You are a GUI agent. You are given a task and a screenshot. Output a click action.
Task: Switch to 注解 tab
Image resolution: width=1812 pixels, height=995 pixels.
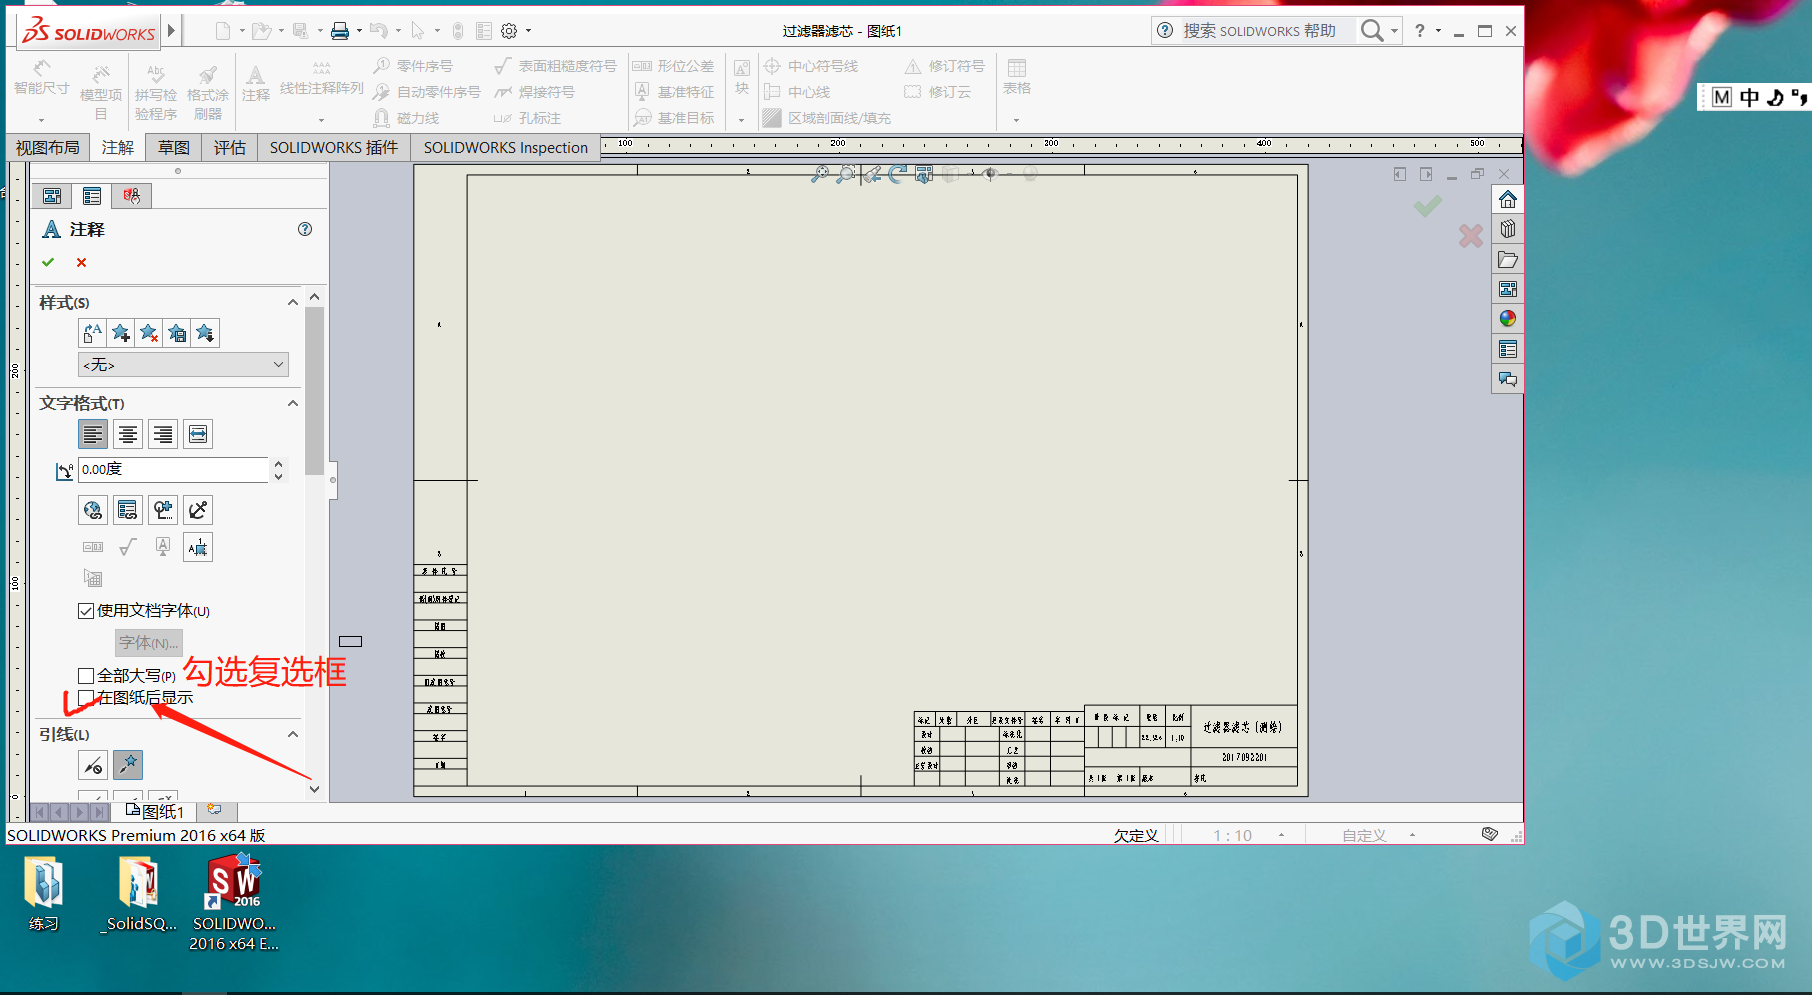(117, 147)
